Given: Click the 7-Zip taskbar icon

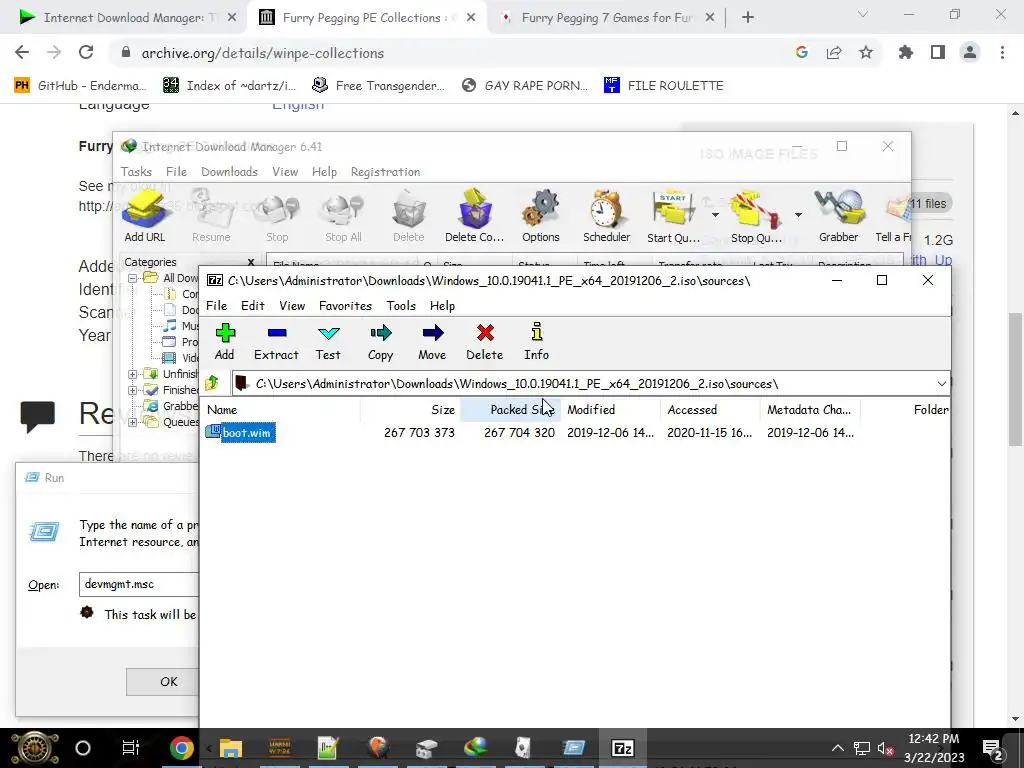Looking at the screenshot, I should point(622,748).
